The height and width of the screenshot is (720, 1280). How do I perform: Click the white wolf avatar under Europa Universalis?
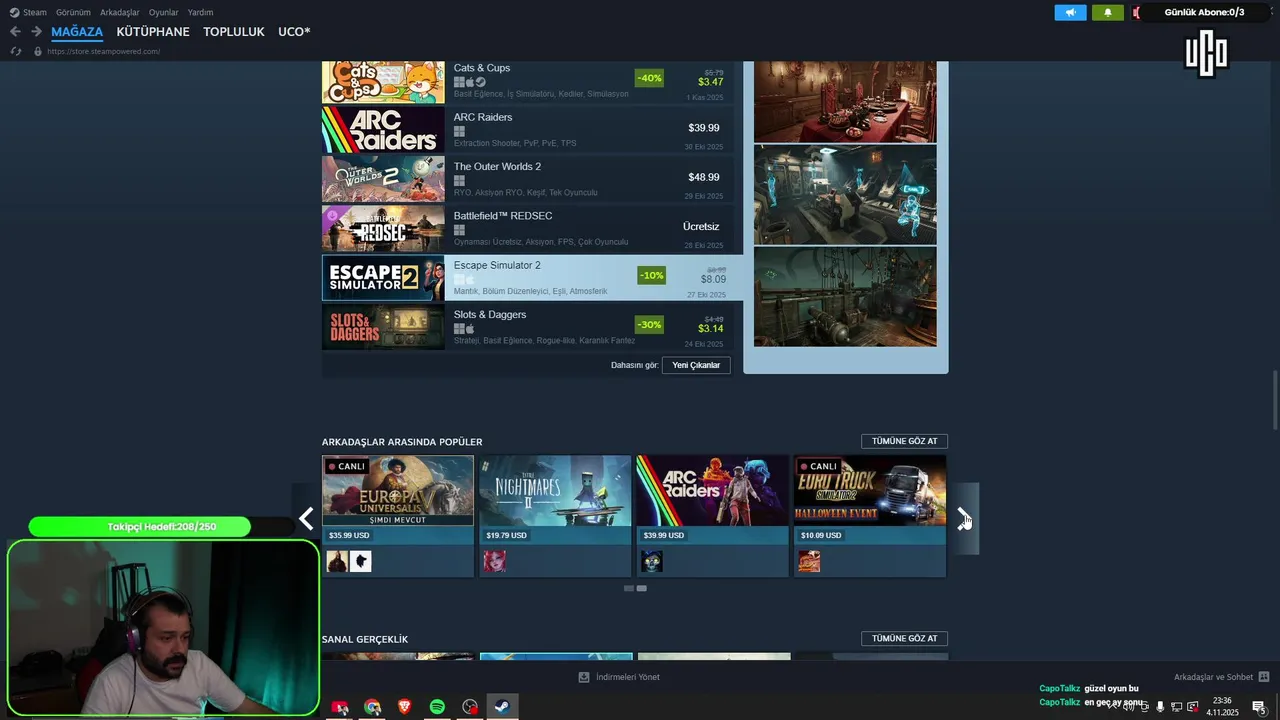(x=360, y=561)
